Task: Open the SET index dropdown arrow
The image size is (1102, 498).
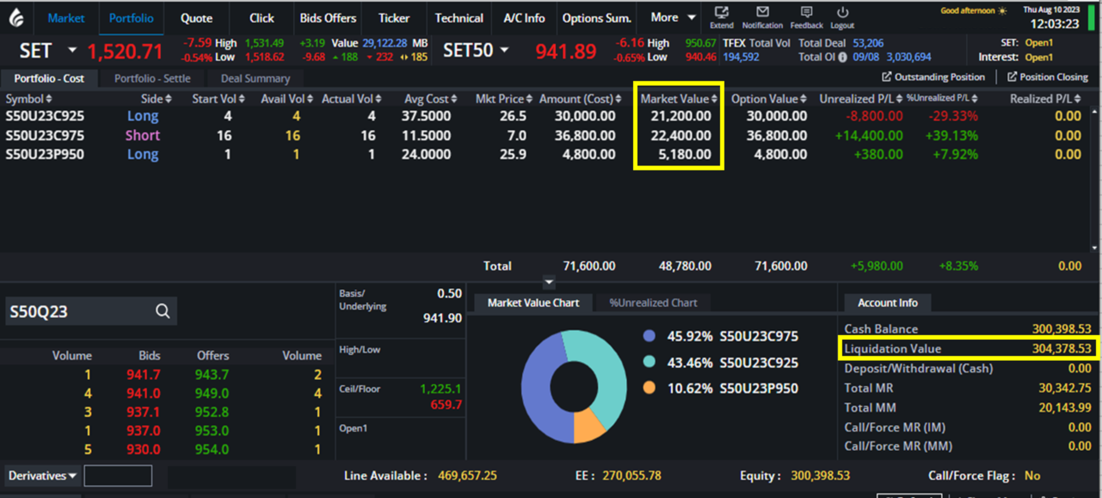Action: 72,50
